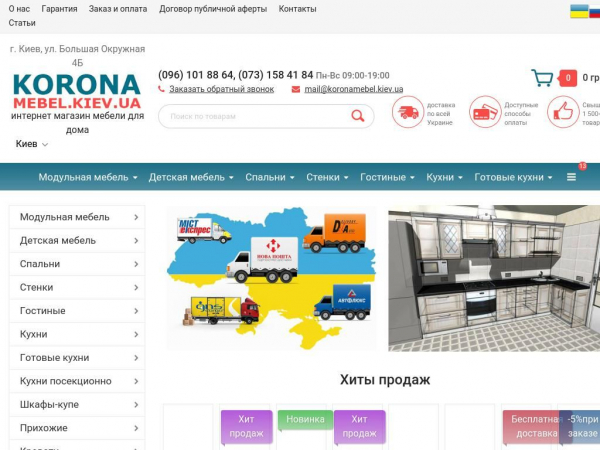Screen dimensions: 600x450
Task: Select sidebar category Кухни
Action: pyautogui.click(x=77, y=334)
